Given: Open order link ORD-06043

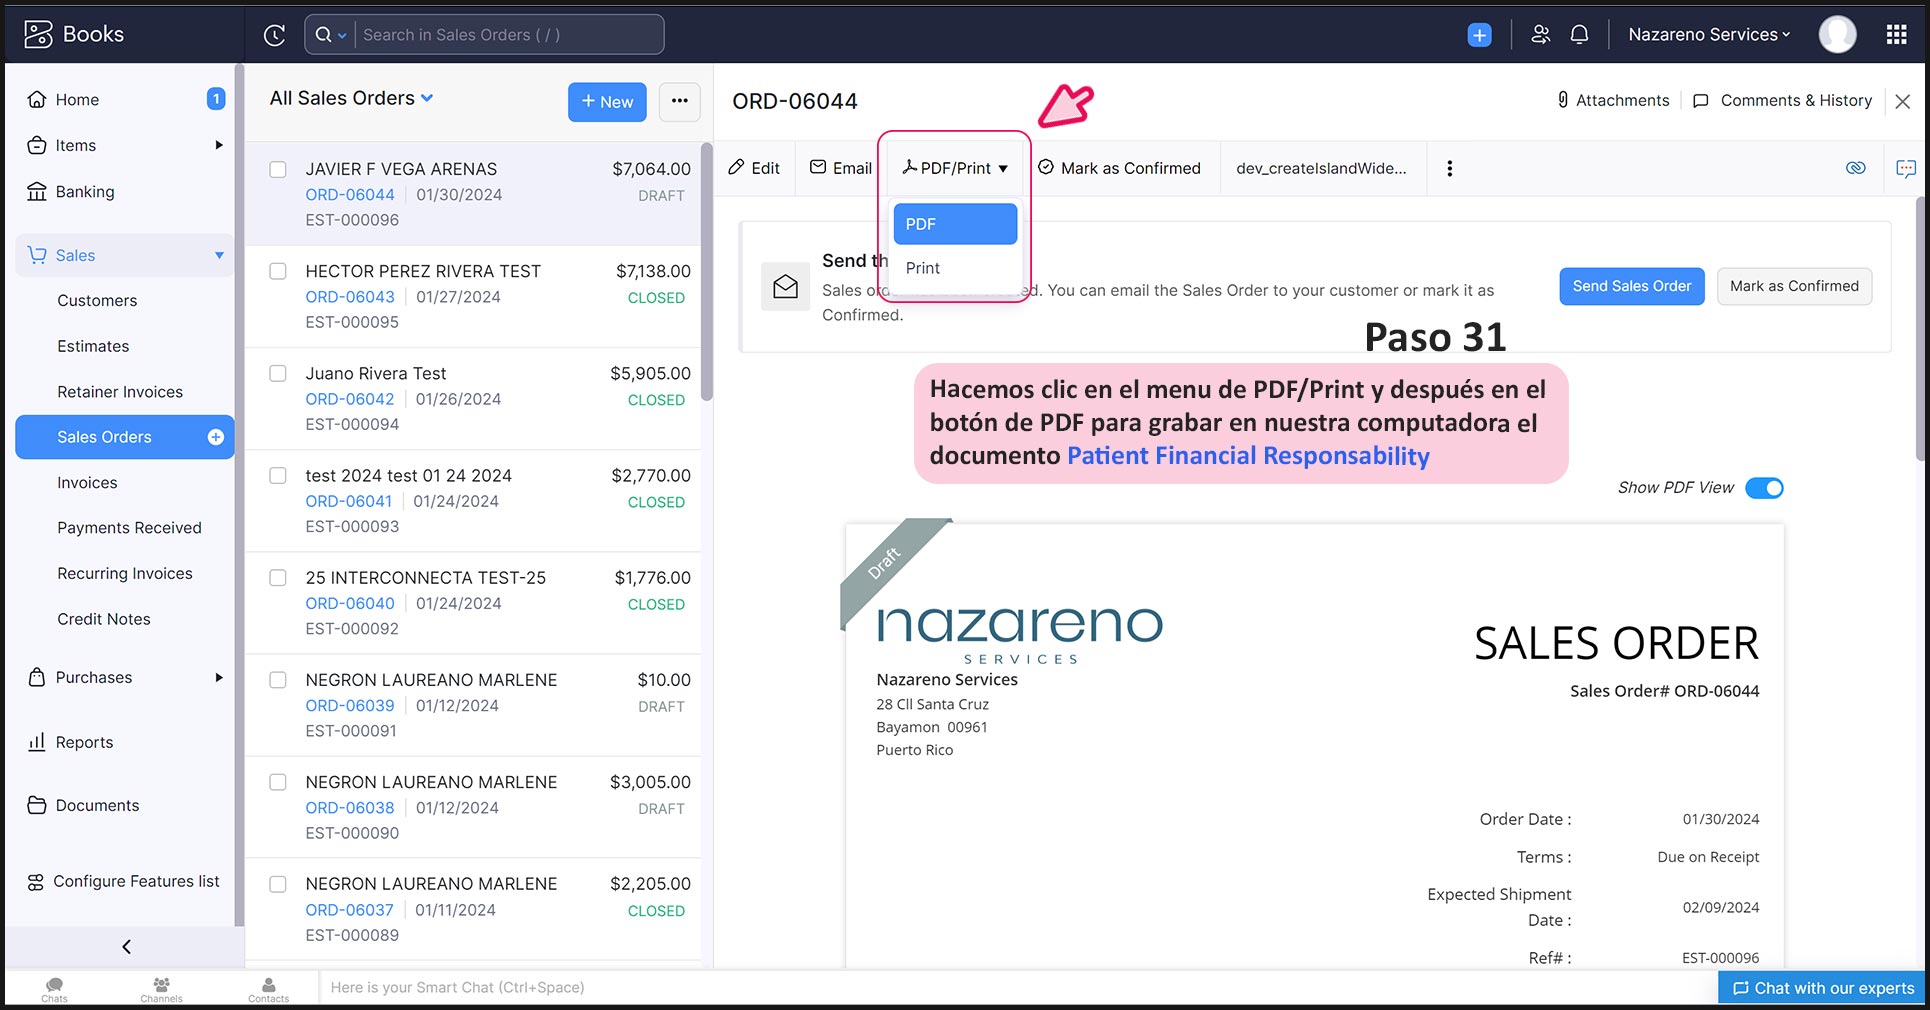Looking at the screenshot, I should click(x=350, y=297).
